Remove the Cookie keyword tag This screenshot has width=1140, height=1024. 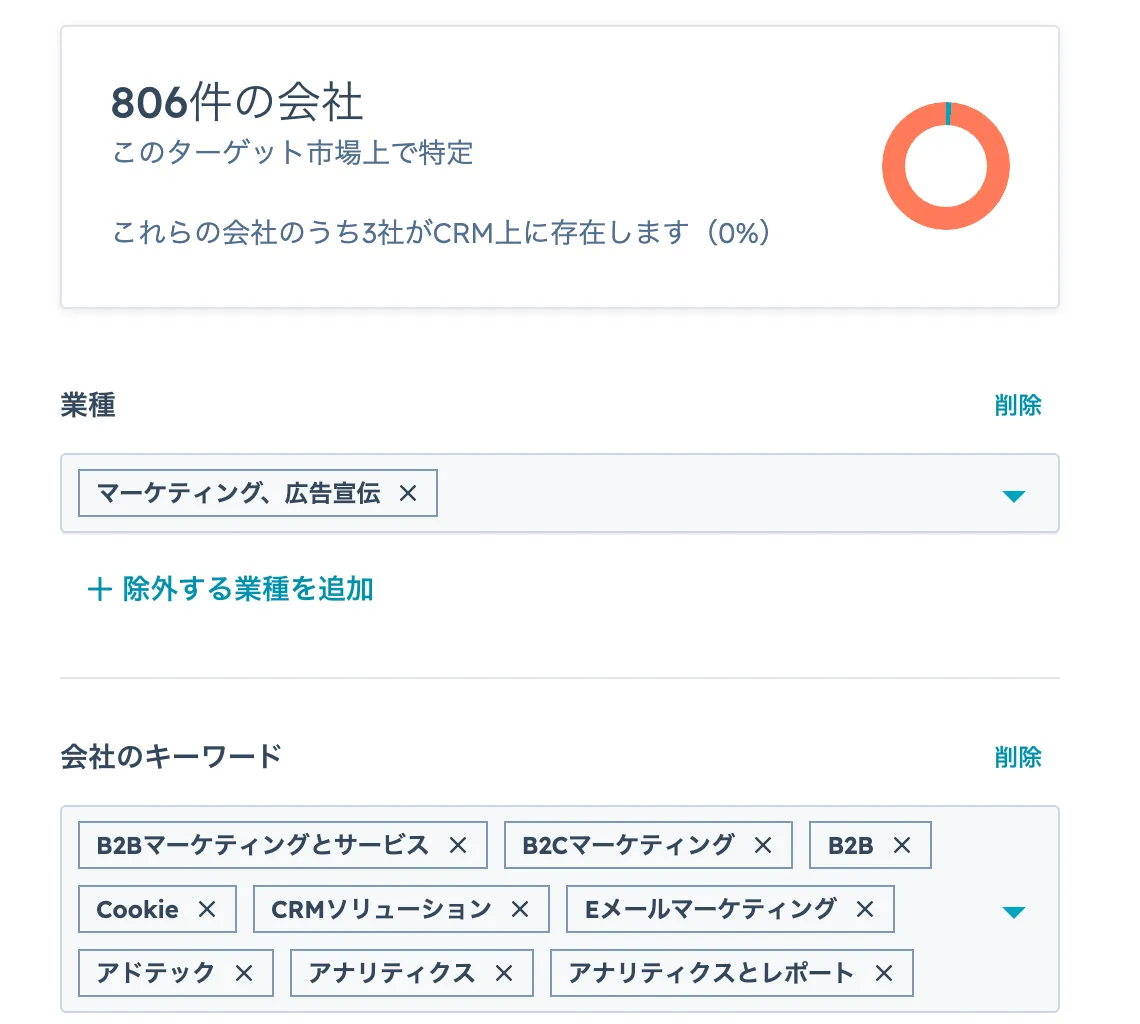[206, 909]
